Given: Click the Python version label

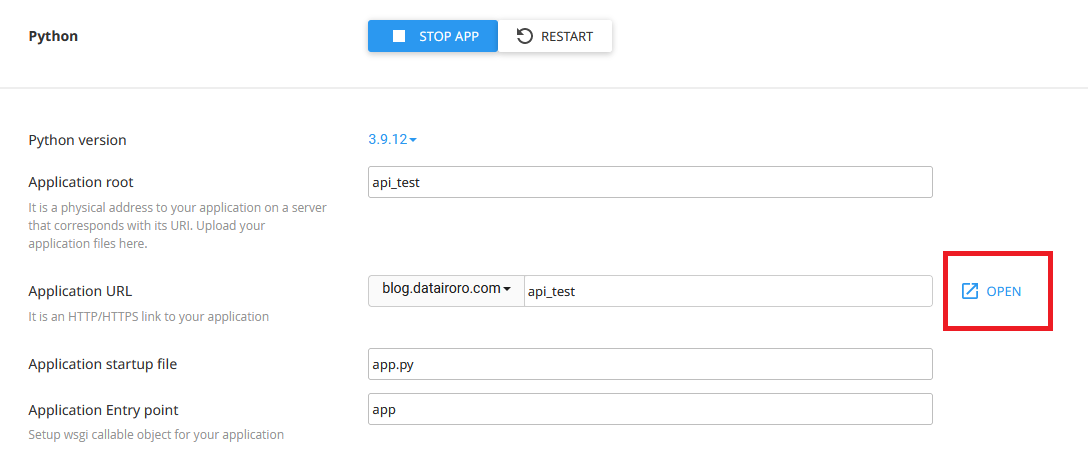Looking at the screenshot, I should click(x=77, y=140).
